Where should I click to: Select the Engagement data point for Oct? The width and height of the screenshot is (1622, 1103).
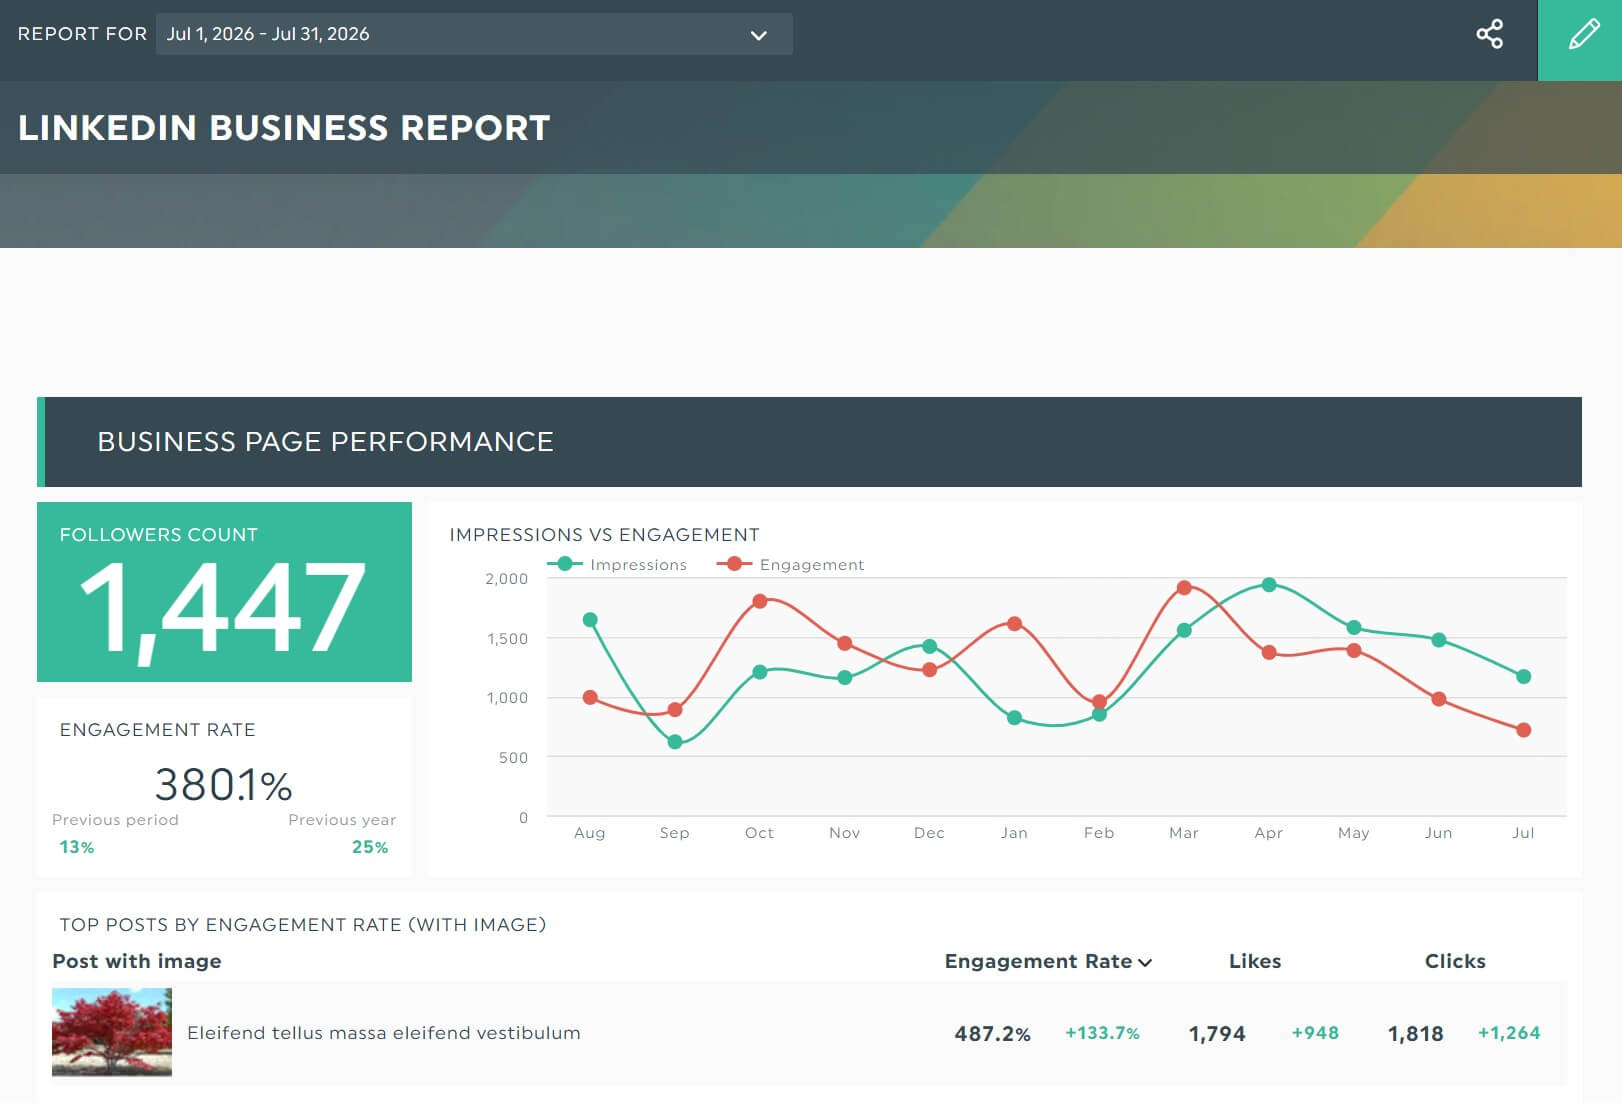pyautogui.click(x=760, y=601)
